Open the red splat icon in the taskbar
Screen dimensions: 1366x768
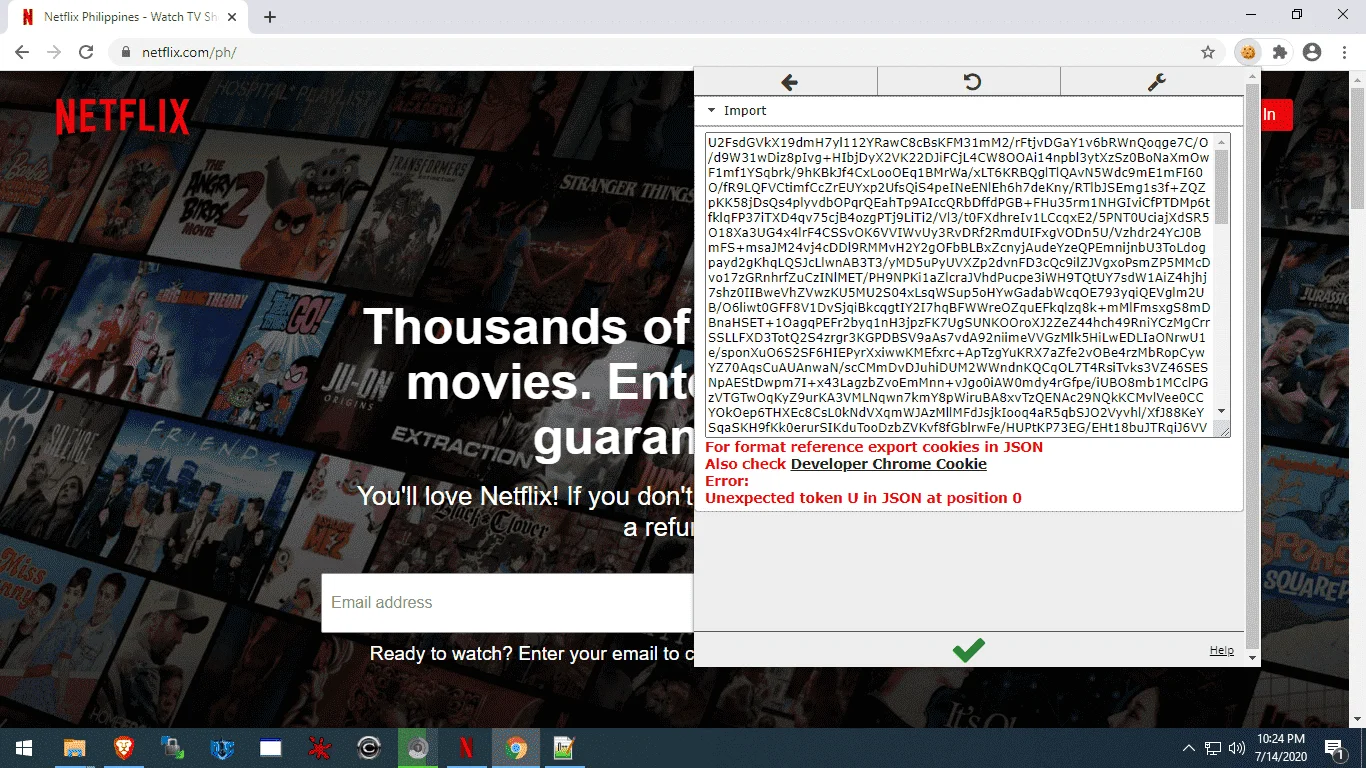[x=319, y=748]
